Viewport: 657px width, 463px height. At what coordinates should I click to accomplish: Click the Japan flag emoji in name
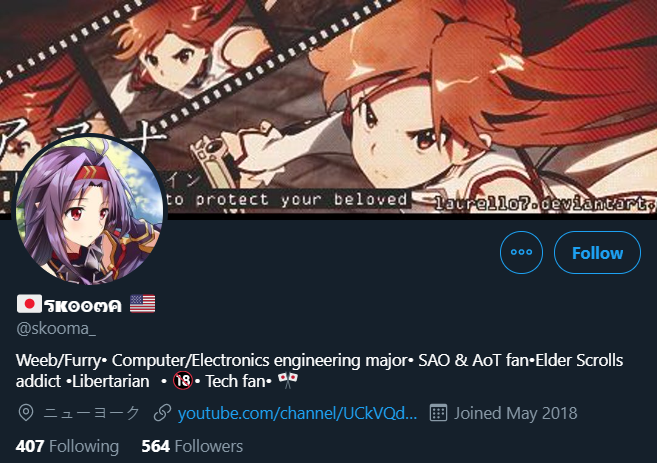[29, 304]
